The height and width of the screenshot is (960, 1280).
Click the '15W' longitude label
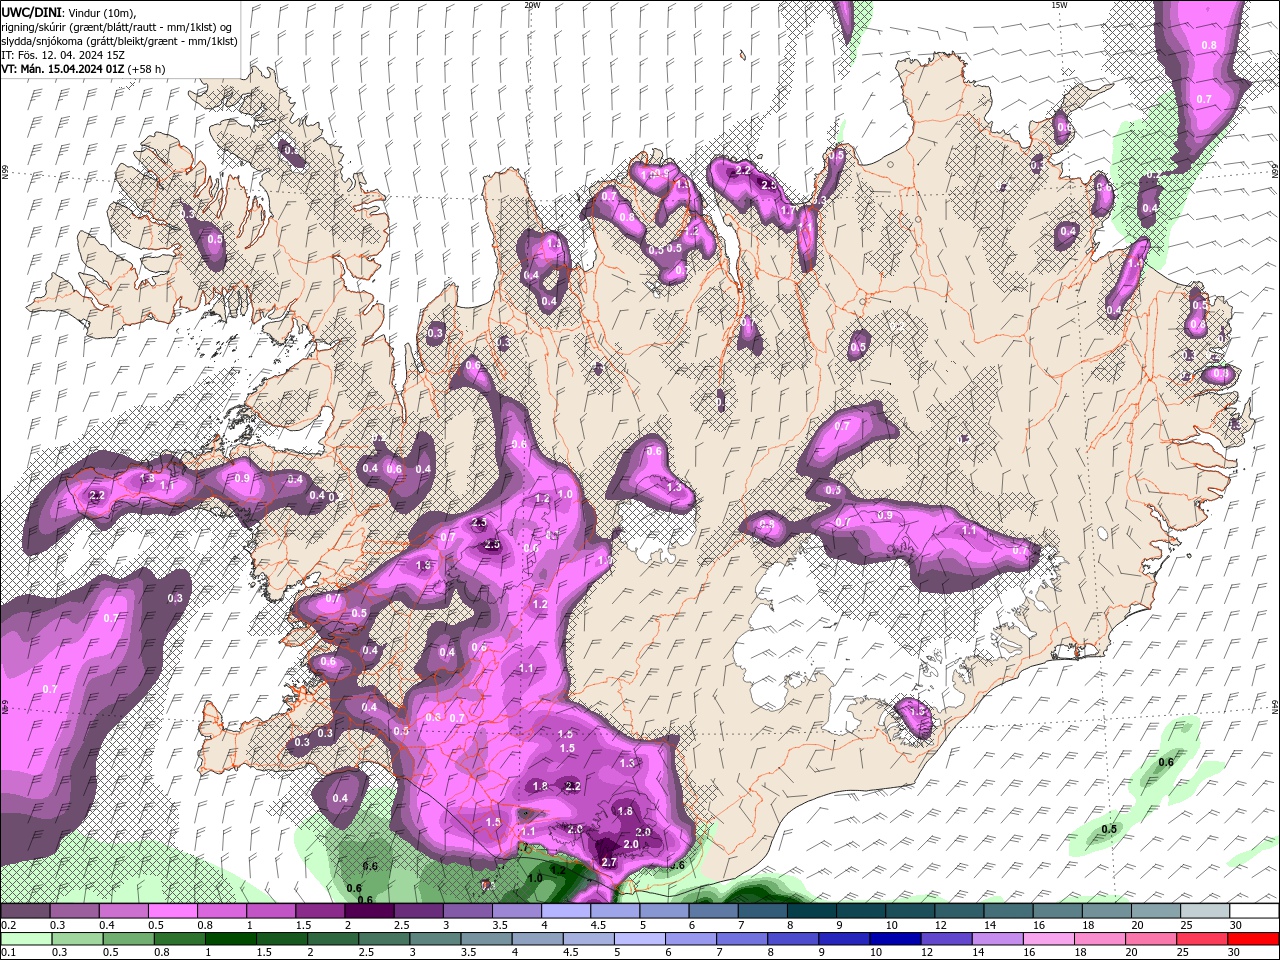point(1059,5)
